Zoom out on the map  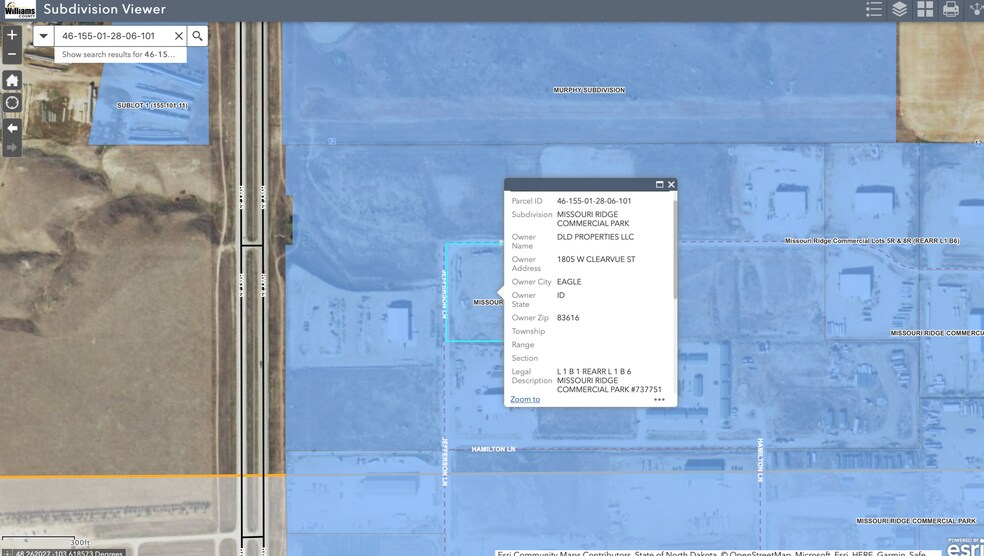pyautogui.click(x=12, y=55)
